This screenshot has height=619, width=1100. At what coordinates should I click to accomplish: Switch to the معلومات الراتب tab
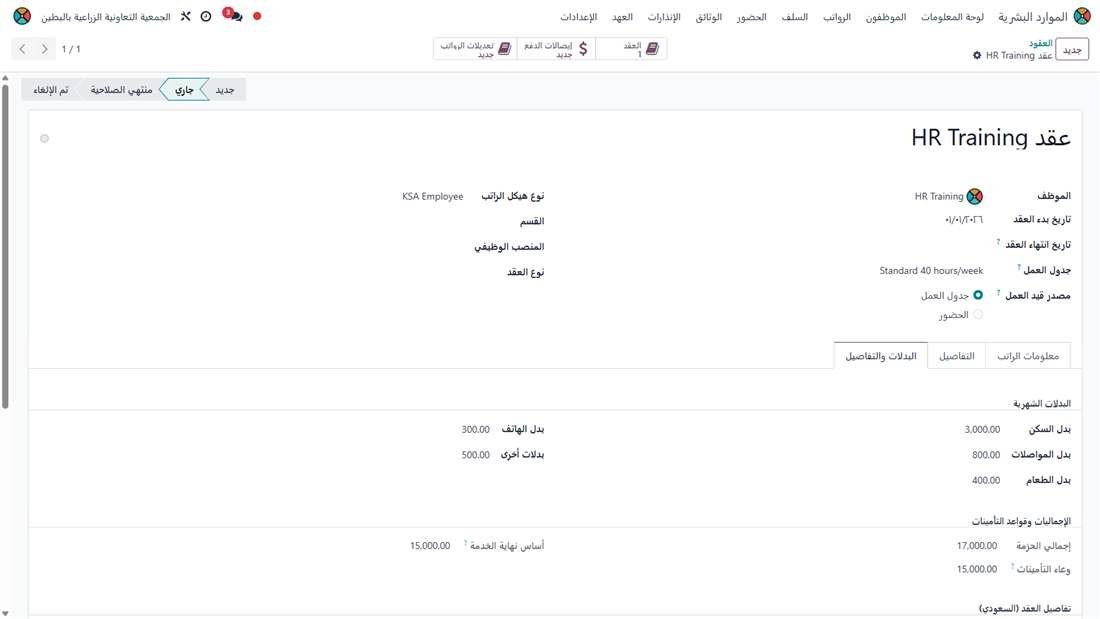pyautogui.click(x=1028, y=357)
